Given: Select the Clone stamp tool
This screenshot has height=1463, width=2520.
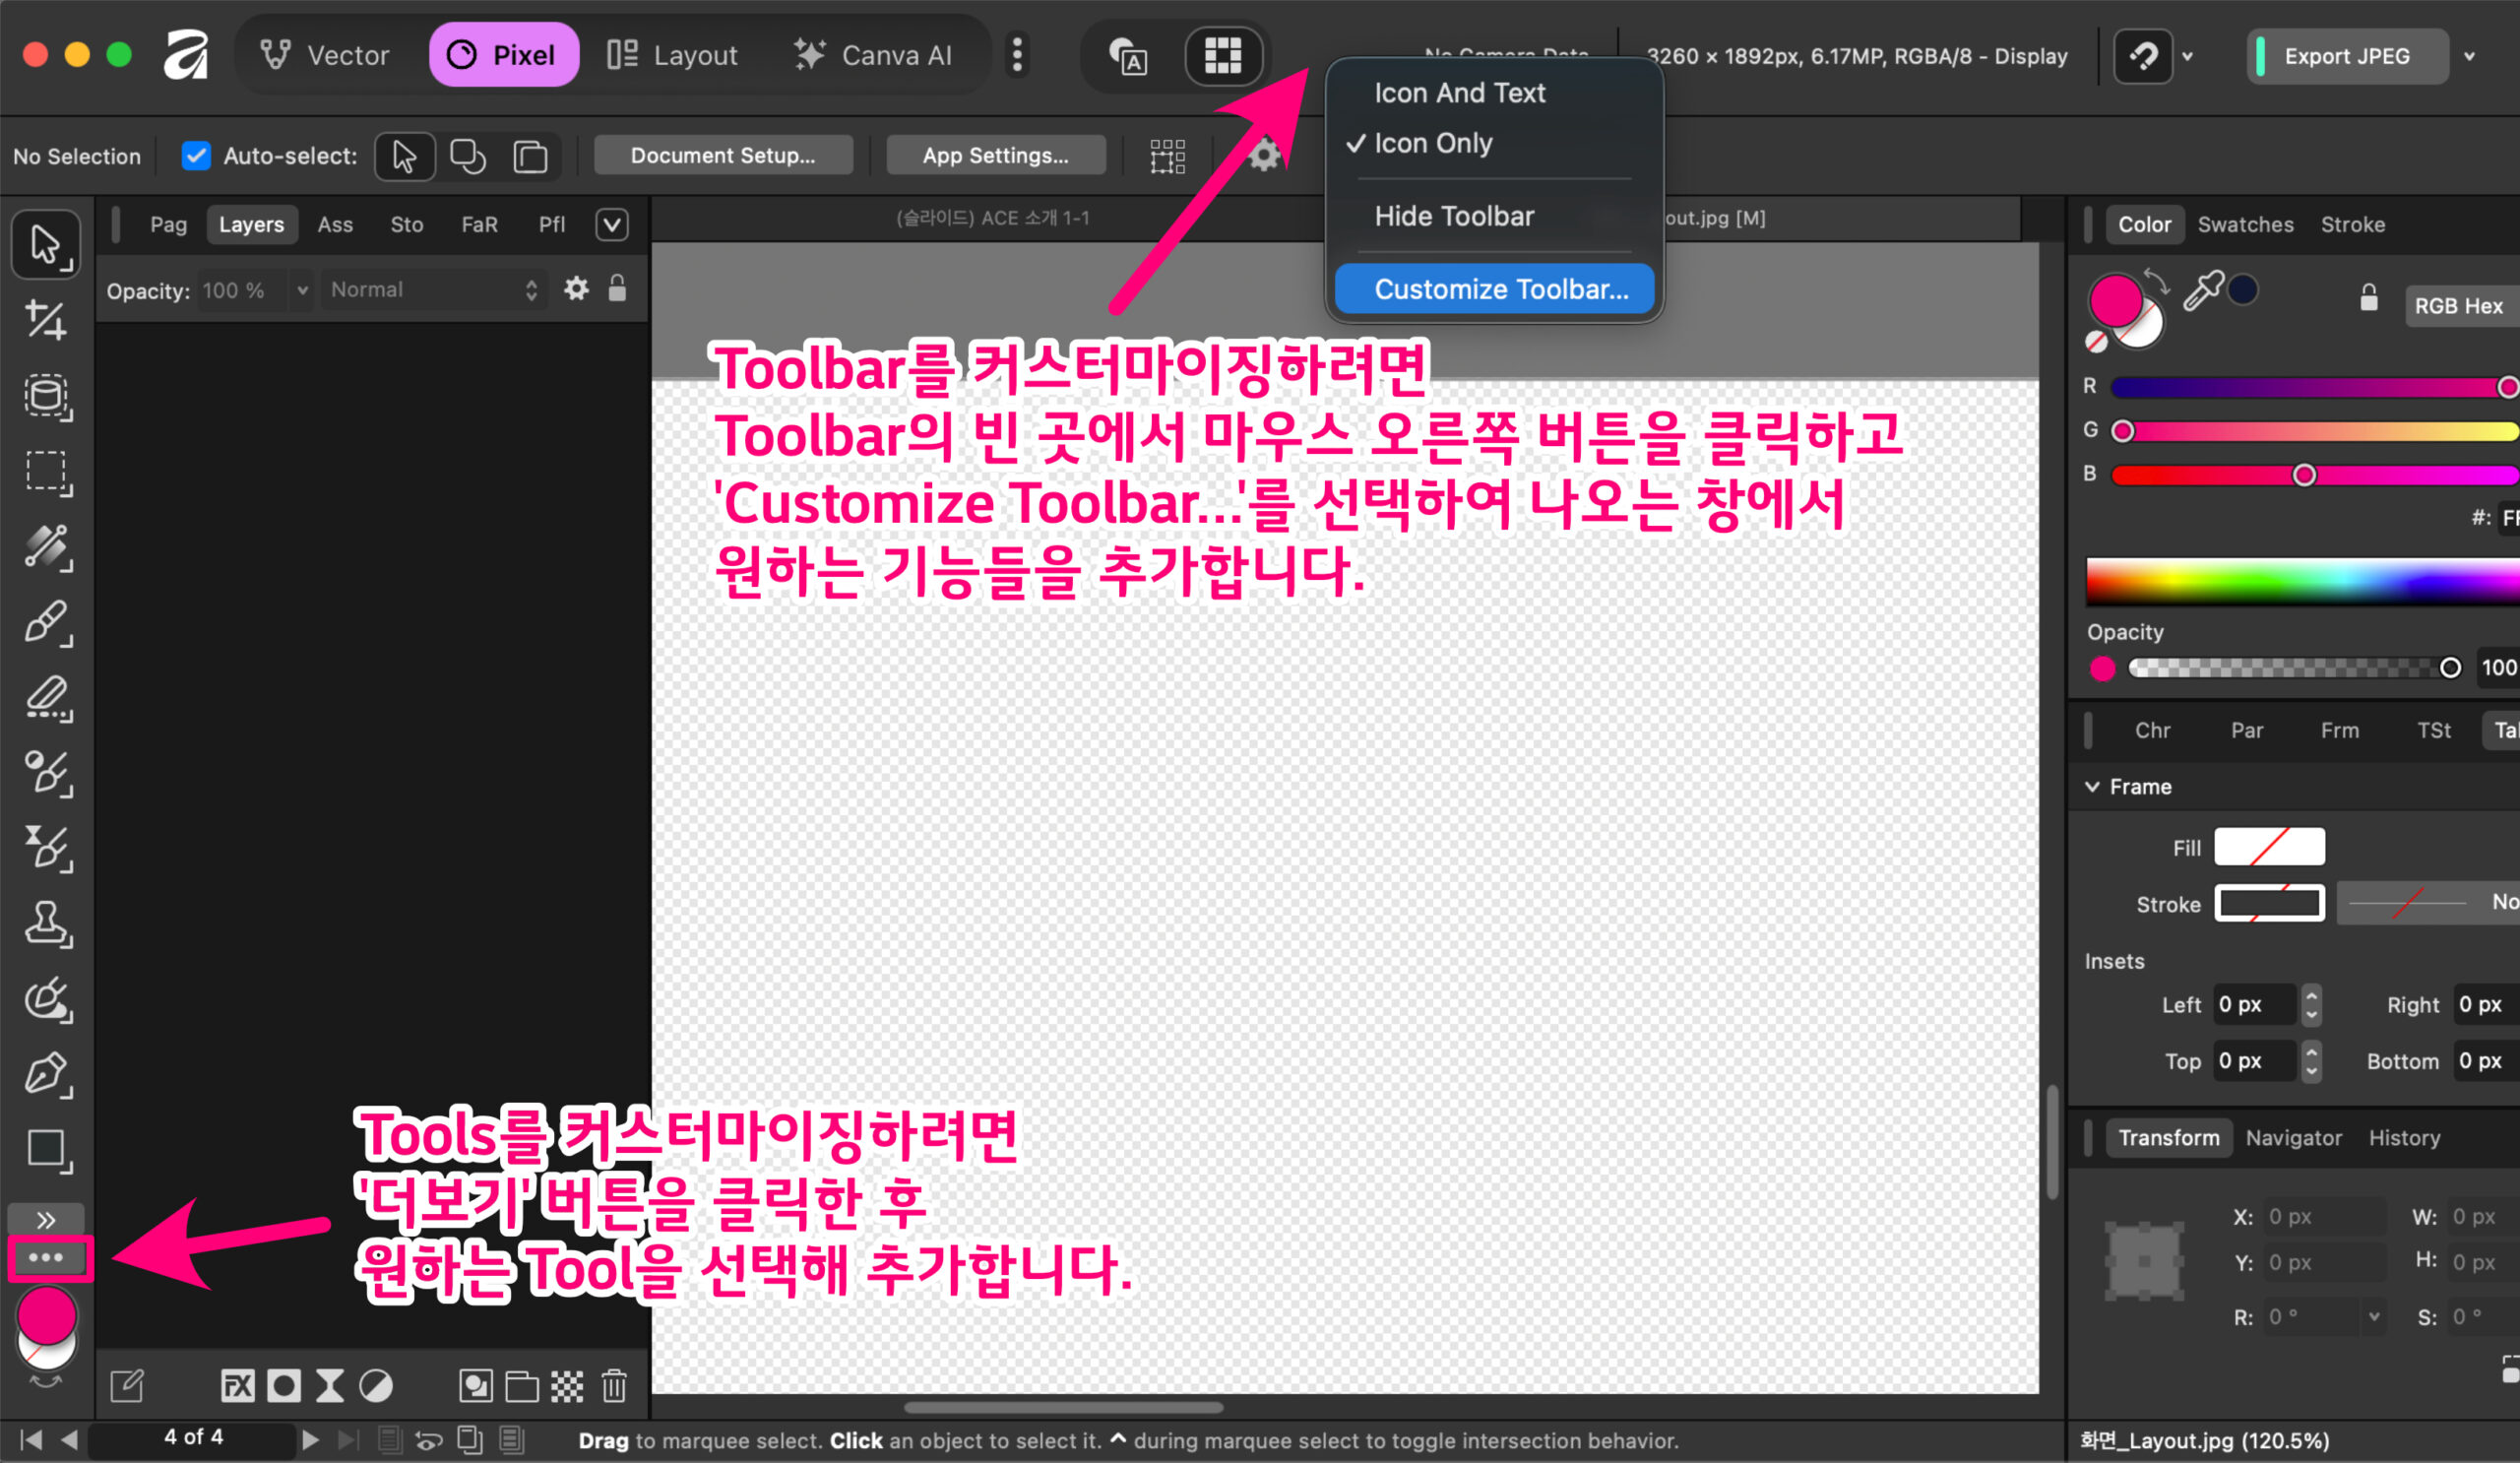Looking at the screenshot, I should (x=46, y=923).
